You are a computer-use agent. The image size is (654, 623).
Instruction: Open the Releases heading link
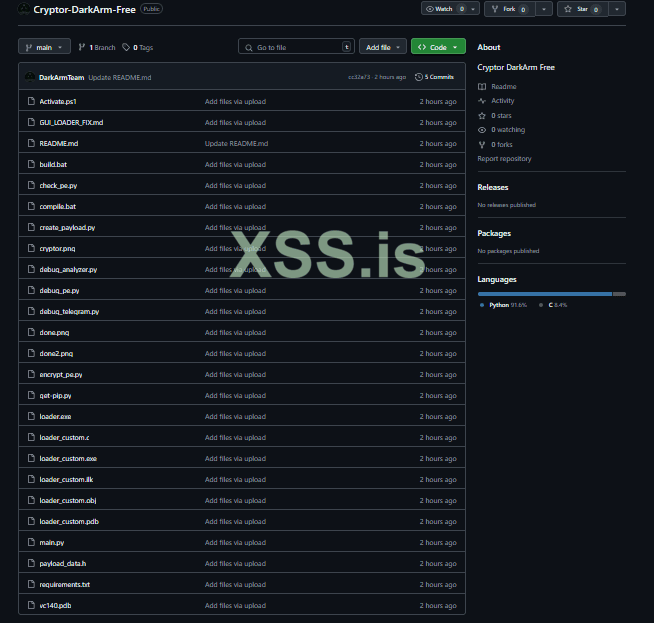click(493, 187)
